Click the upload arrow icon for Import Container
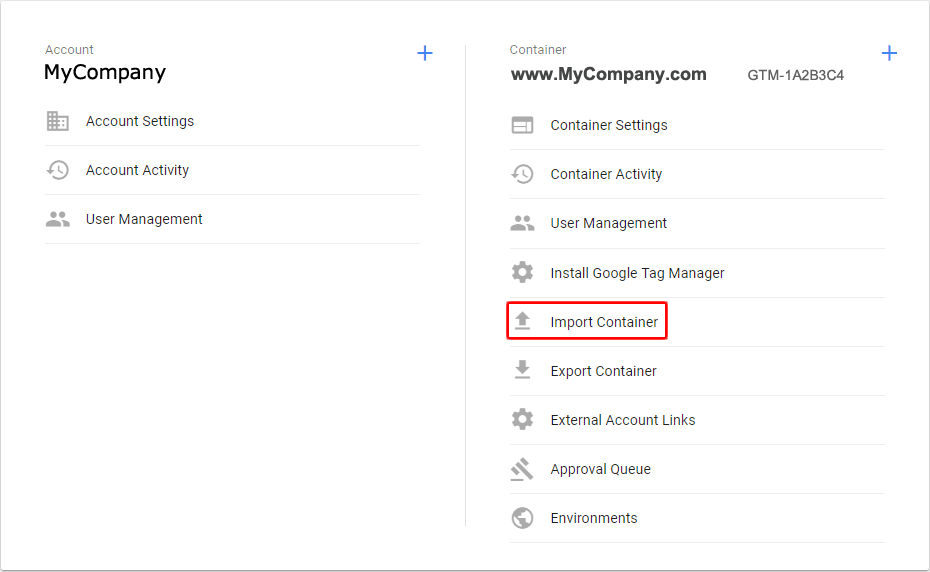Image resolution: width=930 pixels, height=572 pixels. (x=522, y=321)
